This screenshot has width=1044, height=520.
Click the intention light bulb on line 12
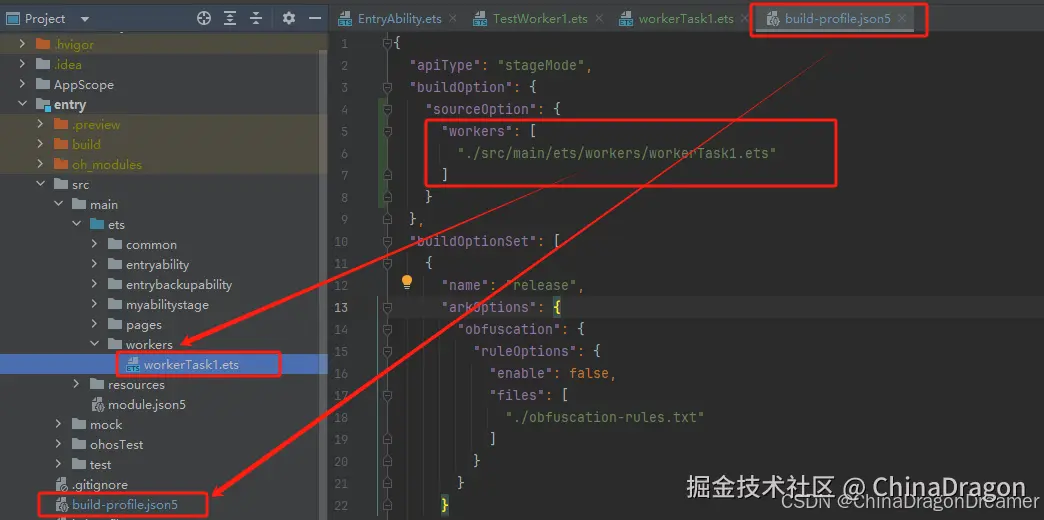click(x=407, y=283)
